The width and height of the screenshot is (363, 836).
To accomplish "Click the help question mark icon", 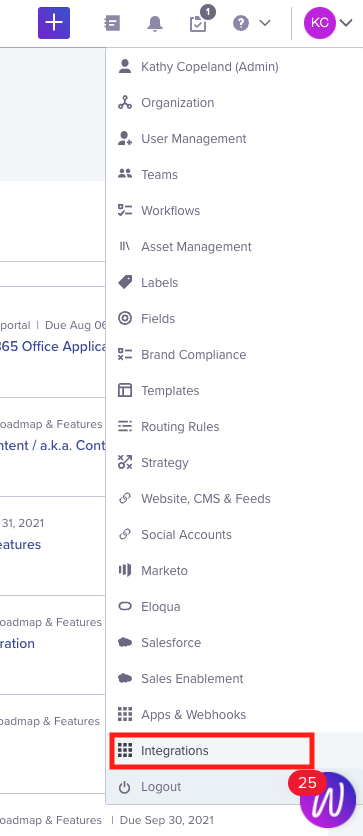I will (241, 23).
